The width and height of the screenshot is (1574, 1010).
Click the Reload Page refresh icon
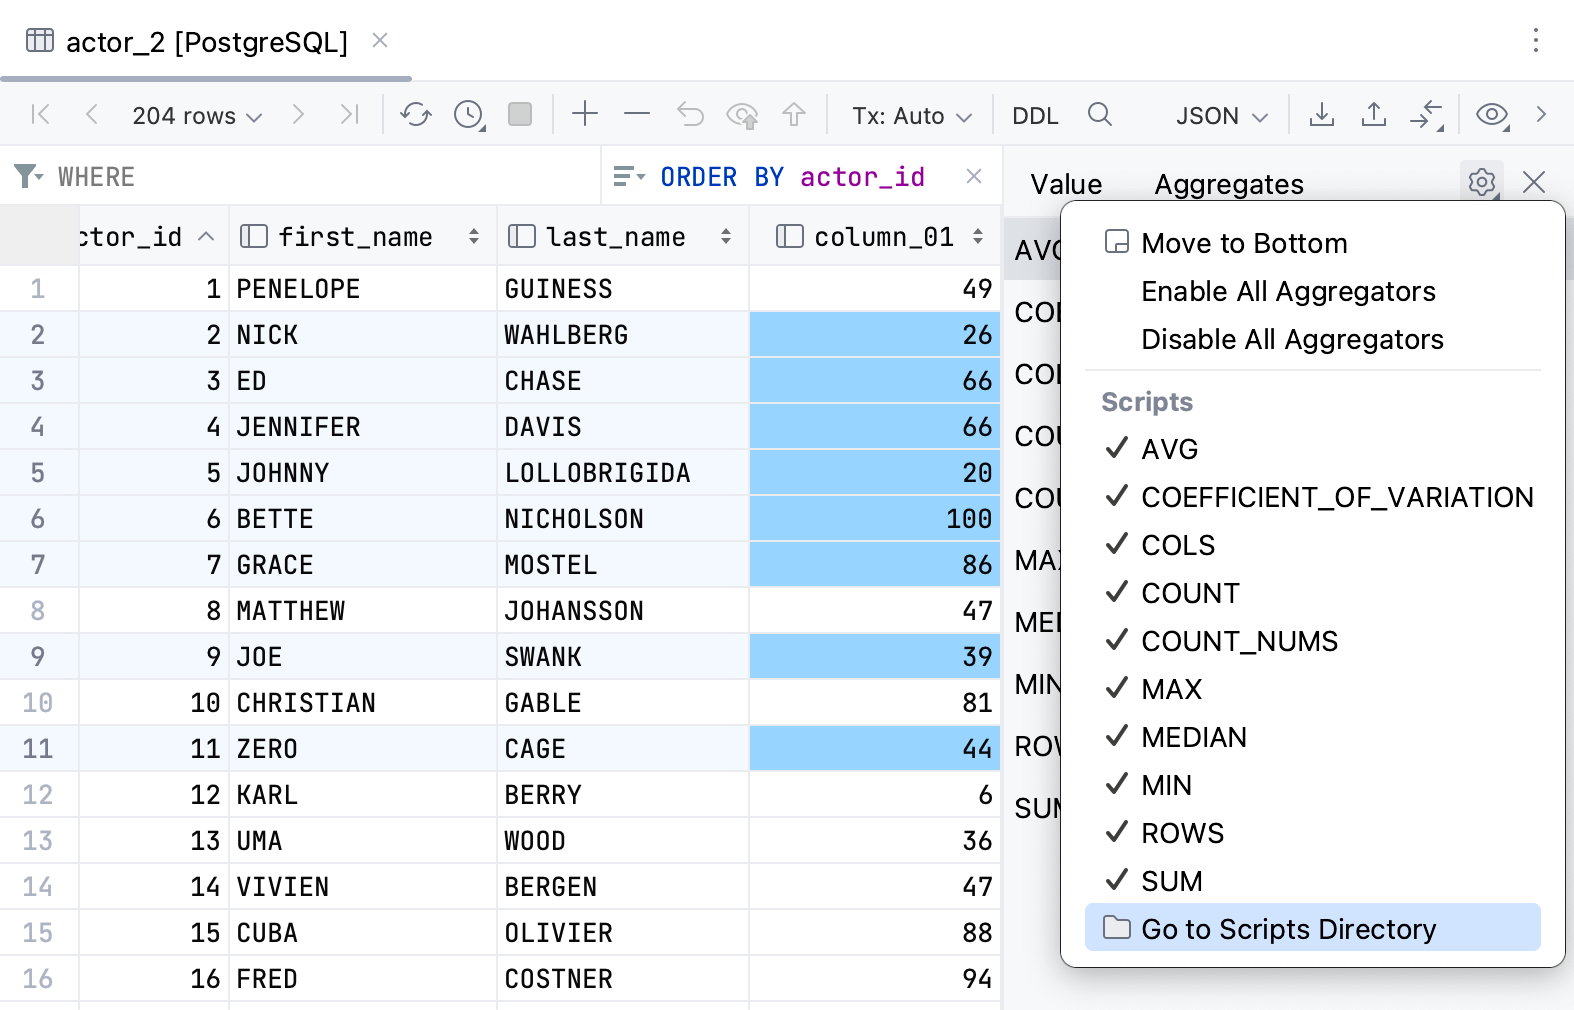click(x=415, y=115)
